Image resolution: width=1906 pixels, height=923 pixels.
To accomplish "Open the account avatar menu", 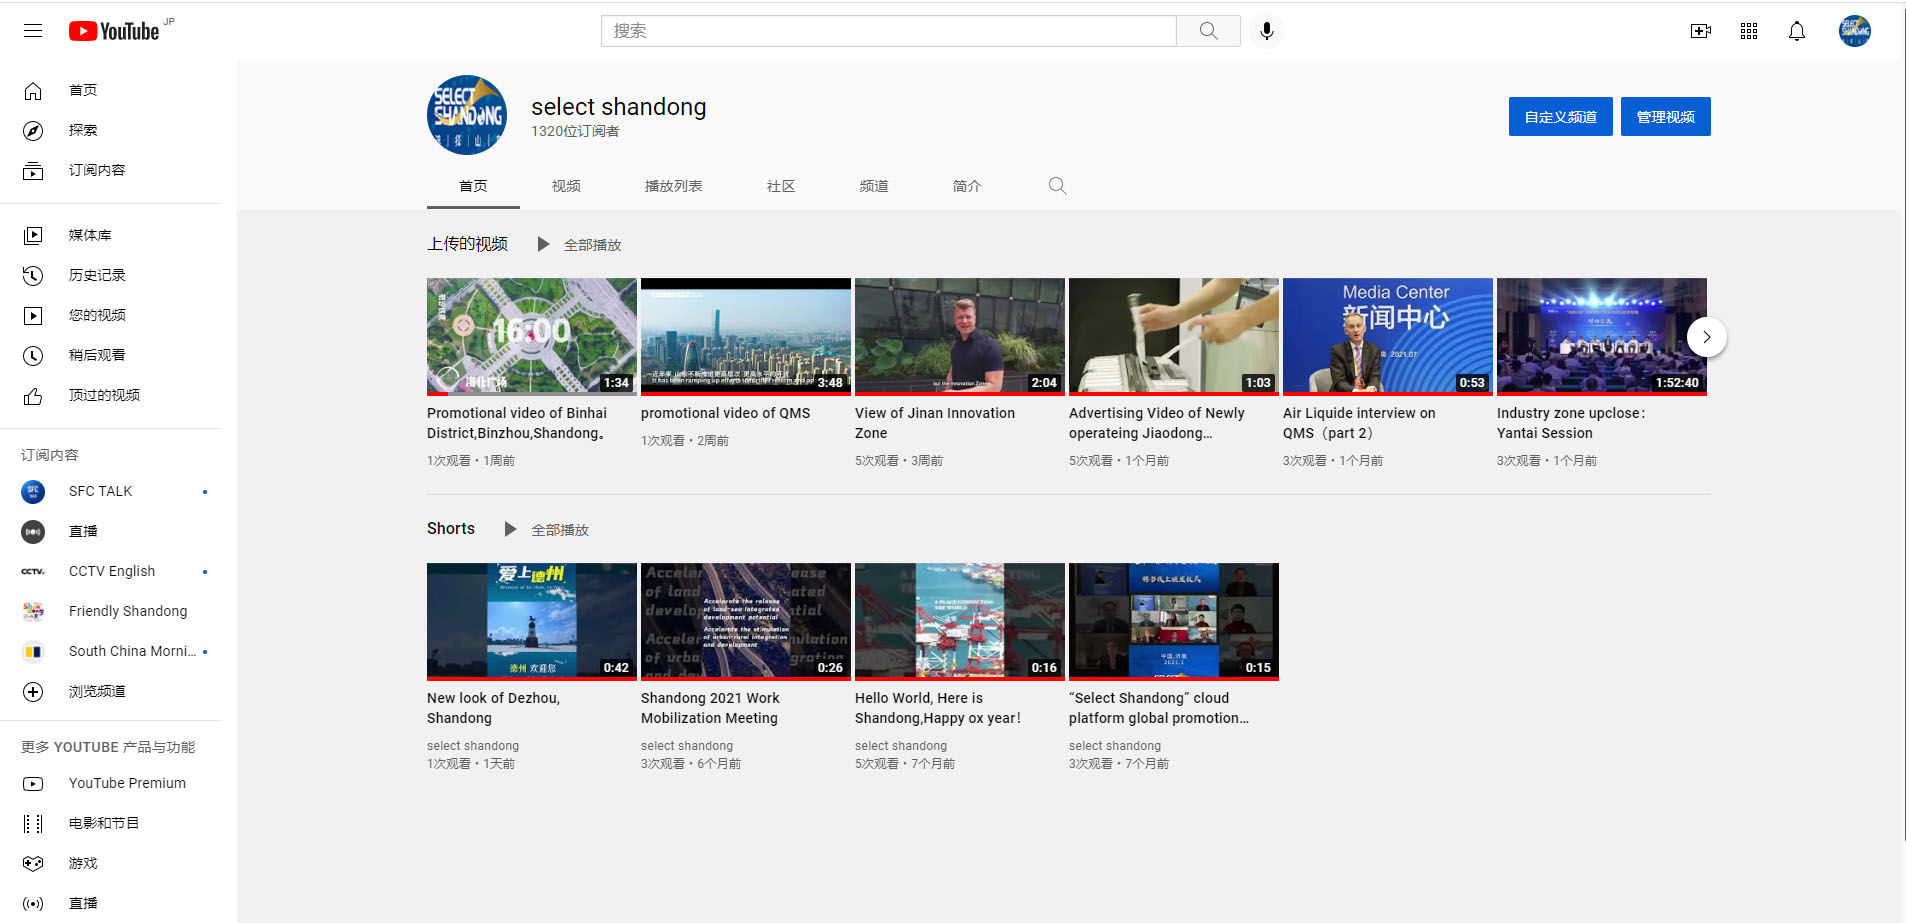I will [1854, 31].
